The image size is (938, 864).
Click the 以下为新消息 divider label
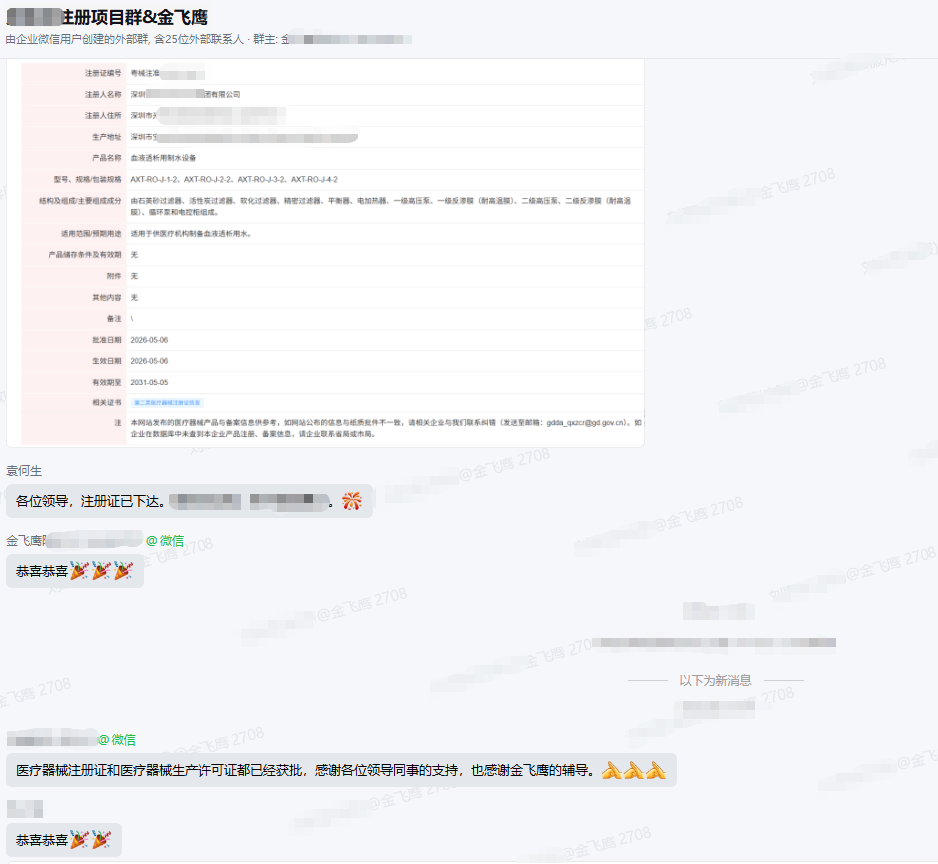pyautogui.click(x=715, y=680)
